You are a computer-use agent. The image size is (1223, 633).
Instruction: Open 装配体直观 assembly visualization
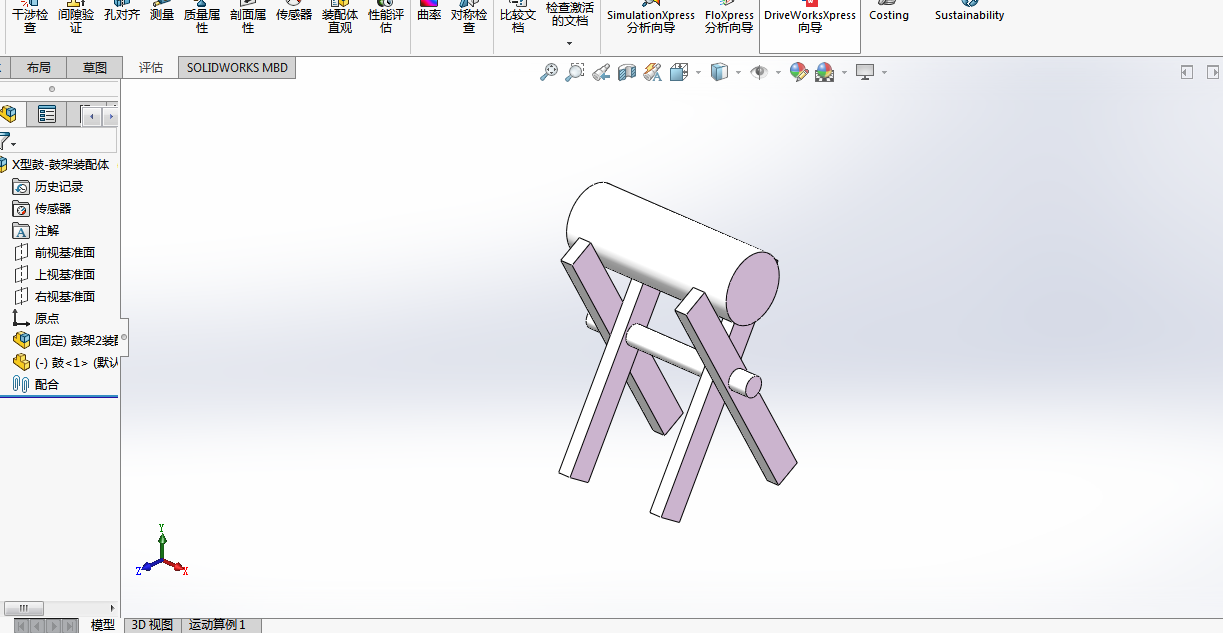(340, 17)
